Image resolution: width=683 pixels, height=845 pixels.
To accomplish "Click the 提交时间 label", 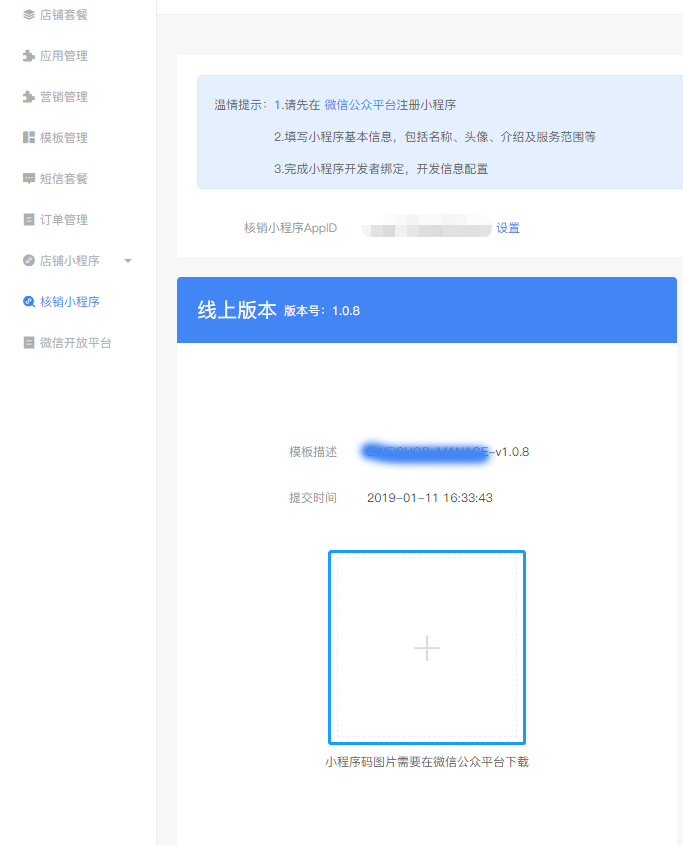I will [313, 498].
